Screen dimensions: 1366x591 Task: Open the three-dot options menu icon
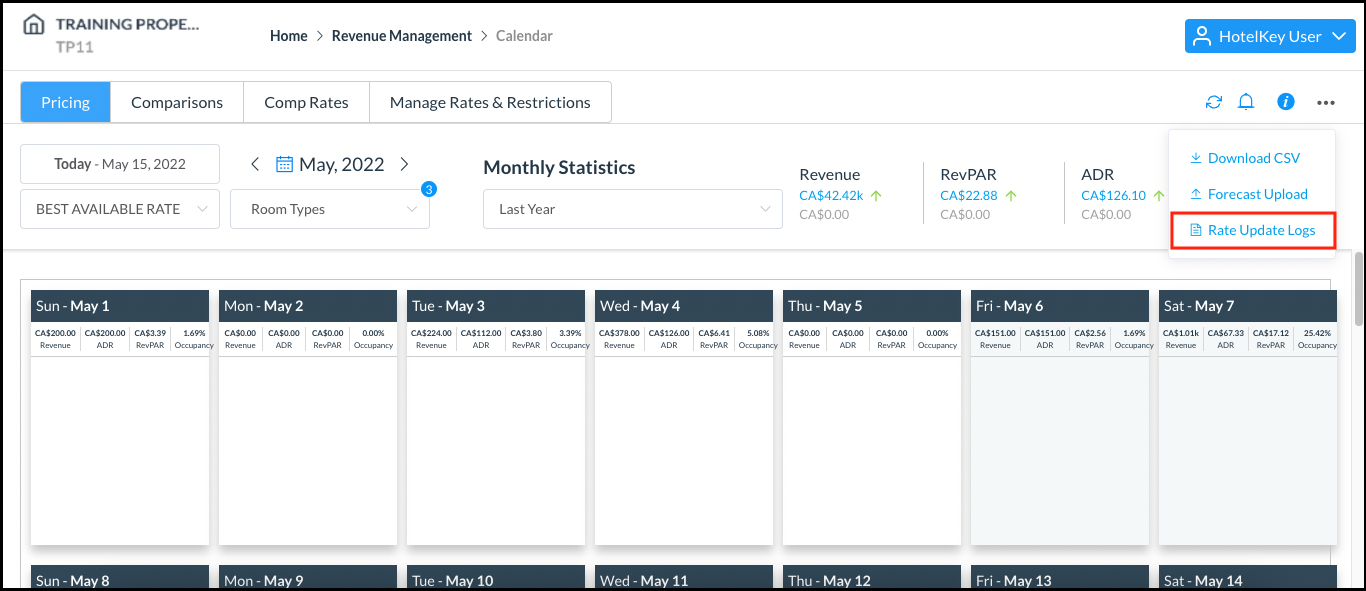1325,101
